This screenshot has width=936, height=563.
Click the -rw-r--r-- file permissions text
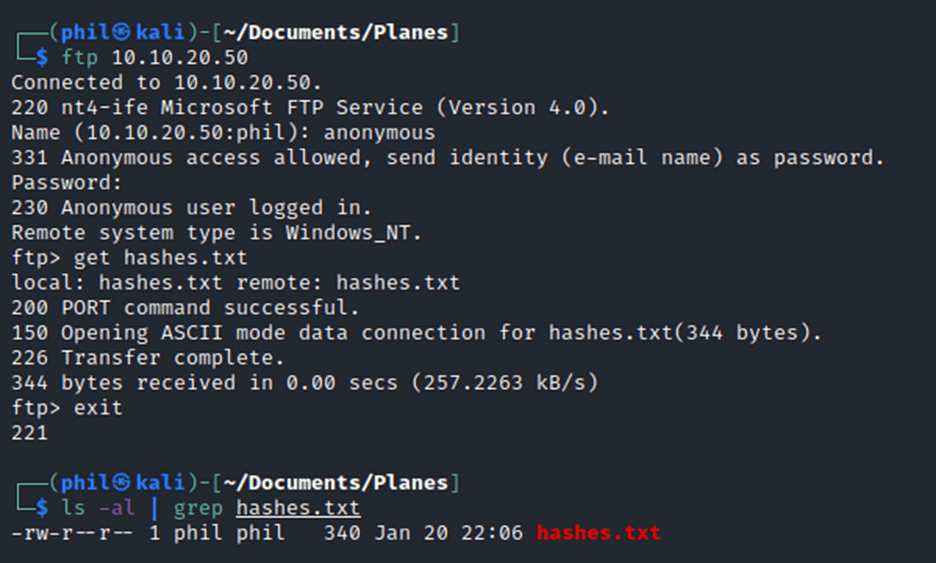[73, 533]
